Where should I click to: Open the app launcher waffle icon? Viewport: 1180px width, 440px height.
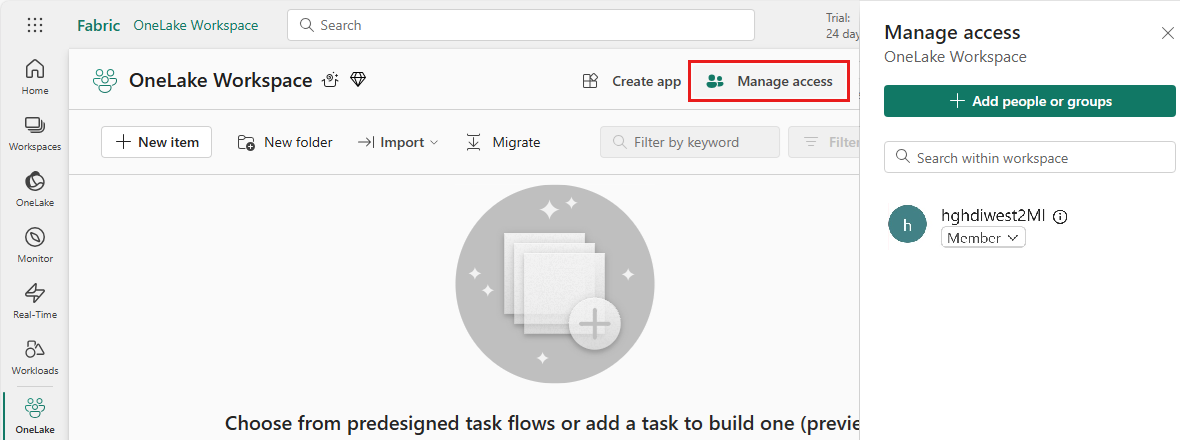tap(35, 25)
